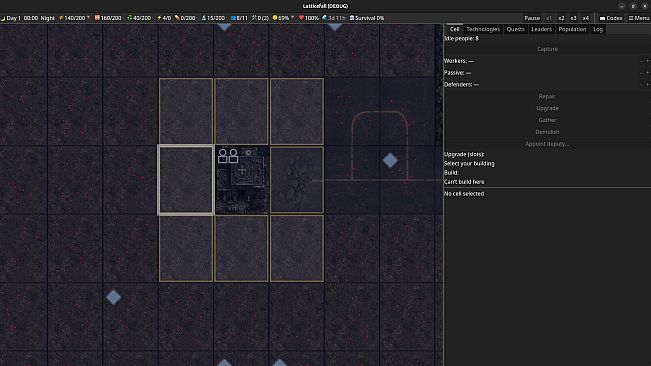Open the Log tab

tap(598, 29)
